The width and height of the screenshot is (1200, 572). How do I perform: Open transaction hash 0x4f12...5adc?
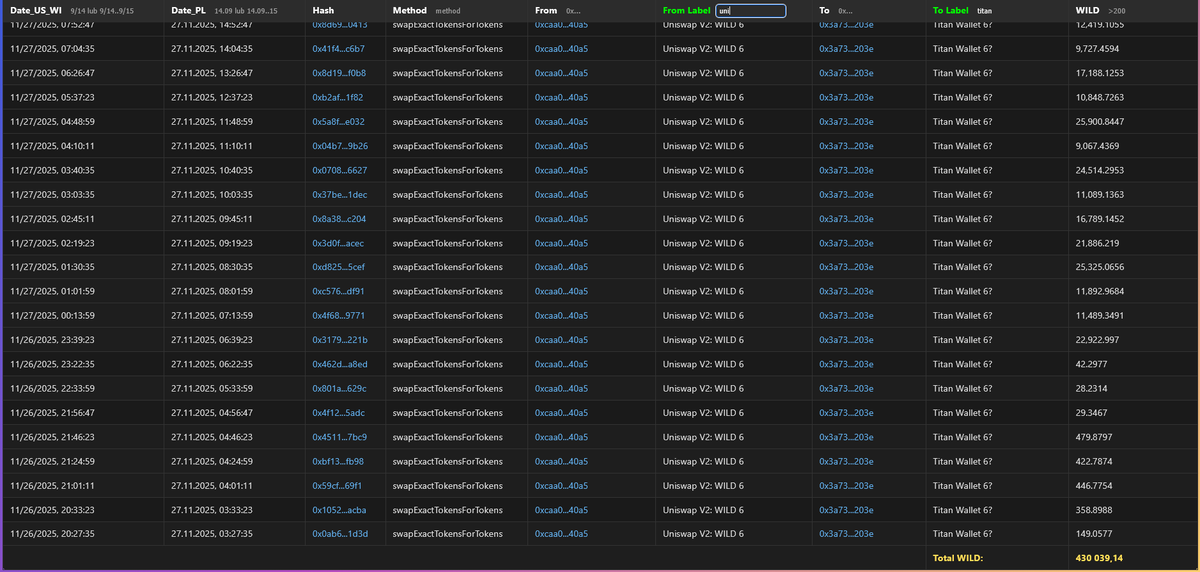pyautogui.click(x=339, y=412)
